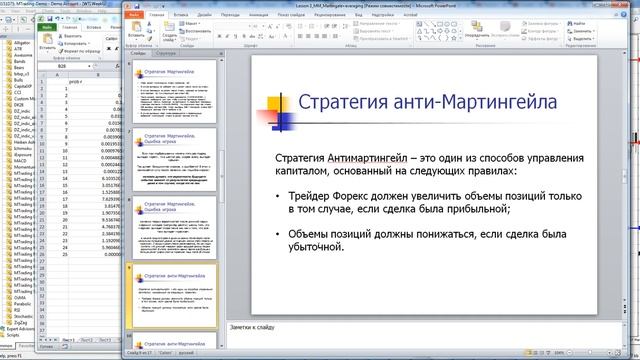The width and height of the screenshot is (640, 360).
Task: Open Excel Copy (Копировать) dropdown arrow
Action: point(89,44)
